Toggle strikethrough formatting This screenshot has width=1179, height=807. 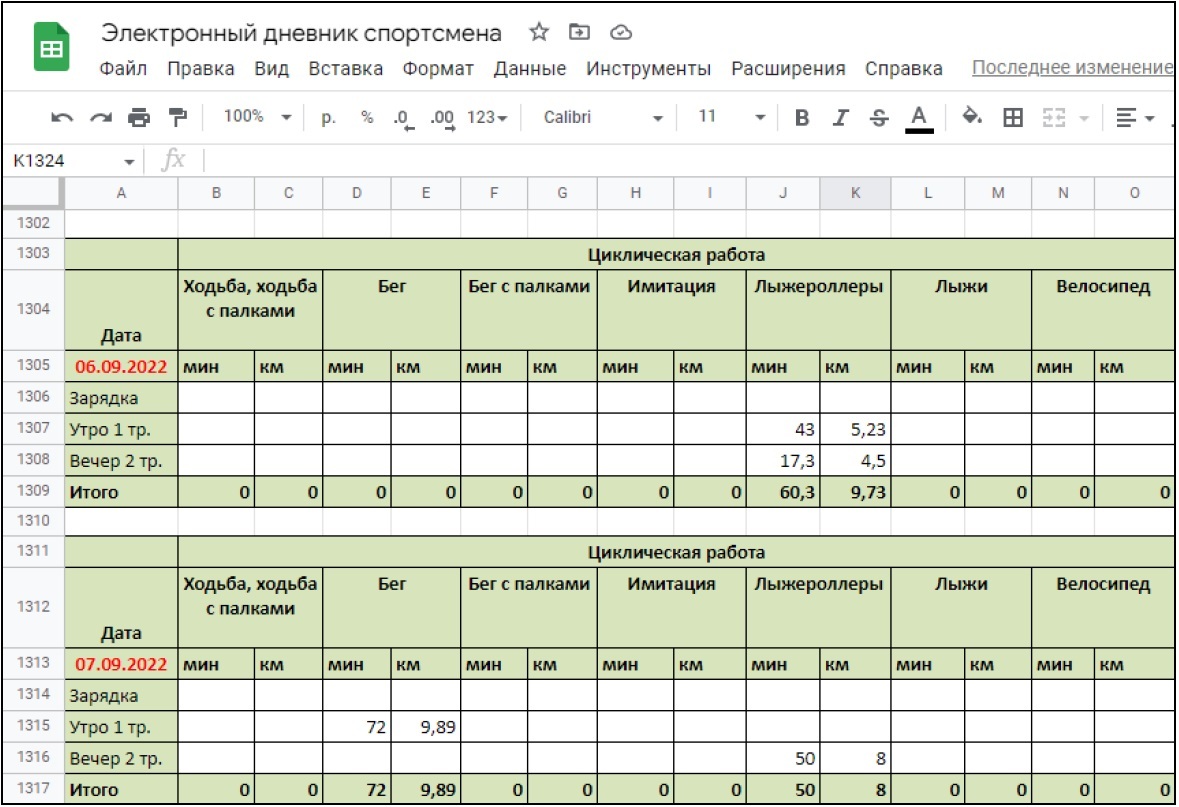[879, 118]
